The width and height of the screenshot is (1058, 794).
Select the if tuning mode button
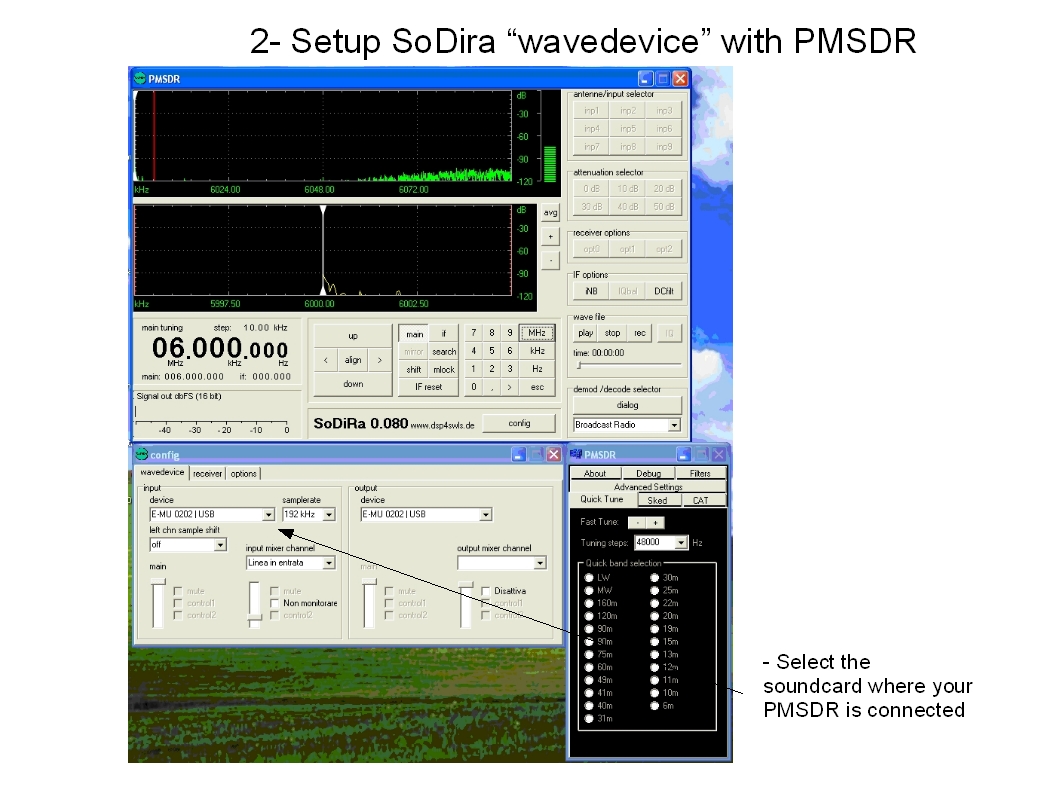[444, 334]
